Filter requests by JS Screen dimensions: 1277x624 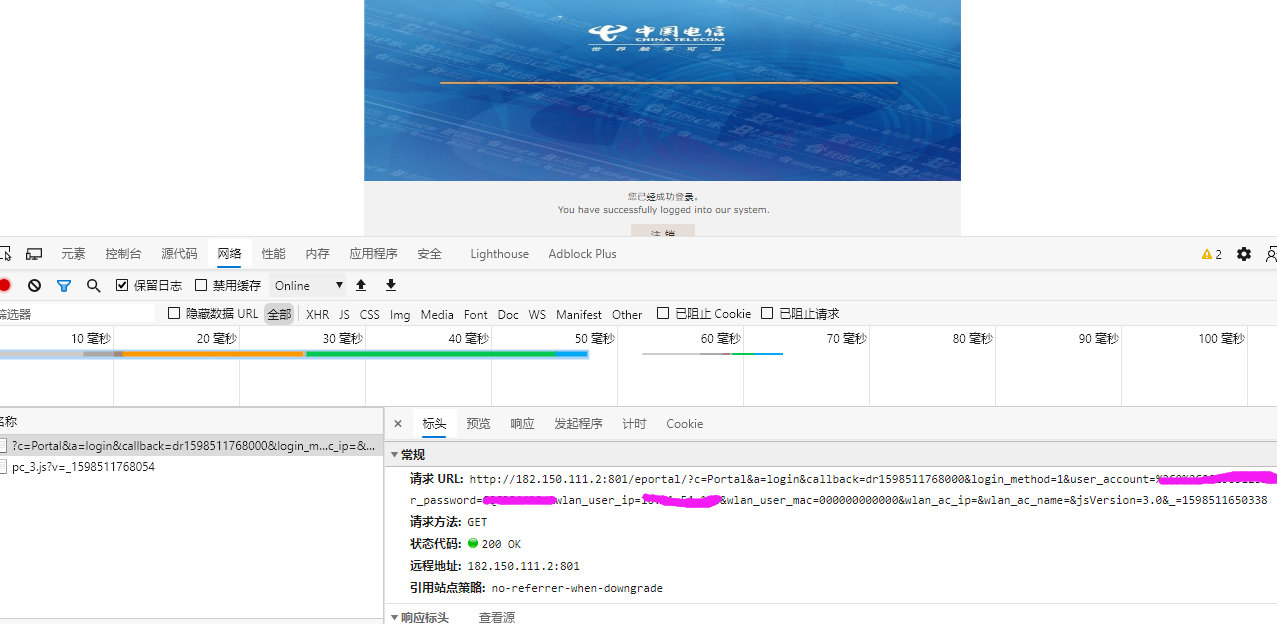tap(344, 314)
